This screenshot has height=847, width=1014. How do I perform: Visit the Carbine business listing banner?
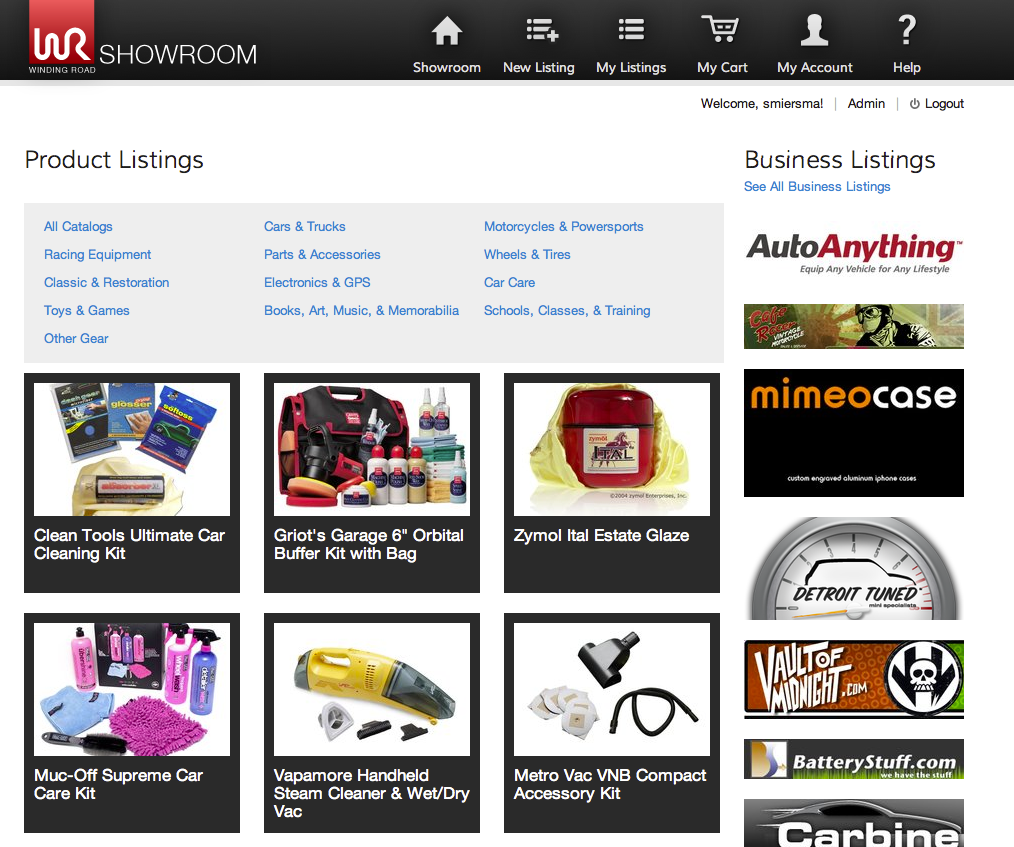pos(854,823)
